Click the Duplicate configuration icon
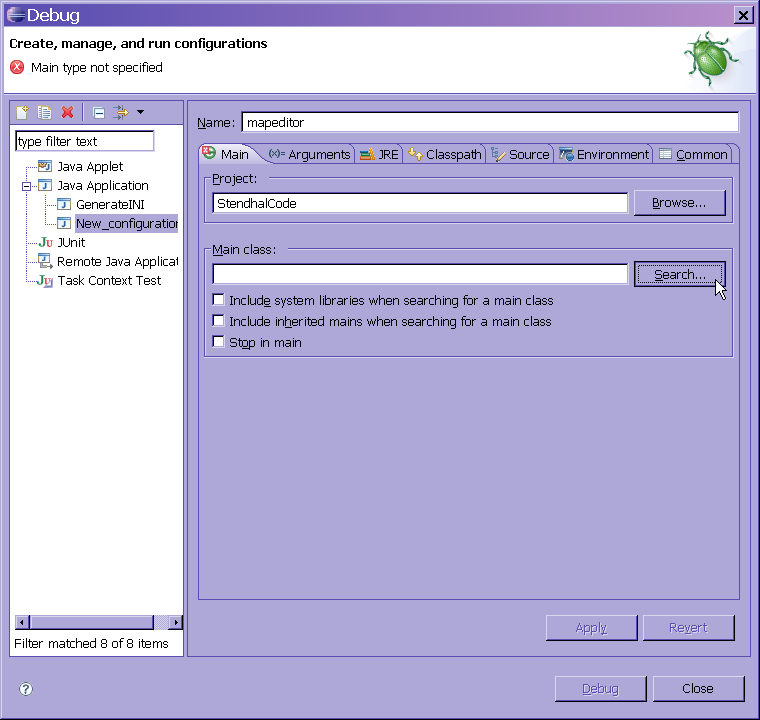The image size is (760, 720). click(45, 112)
